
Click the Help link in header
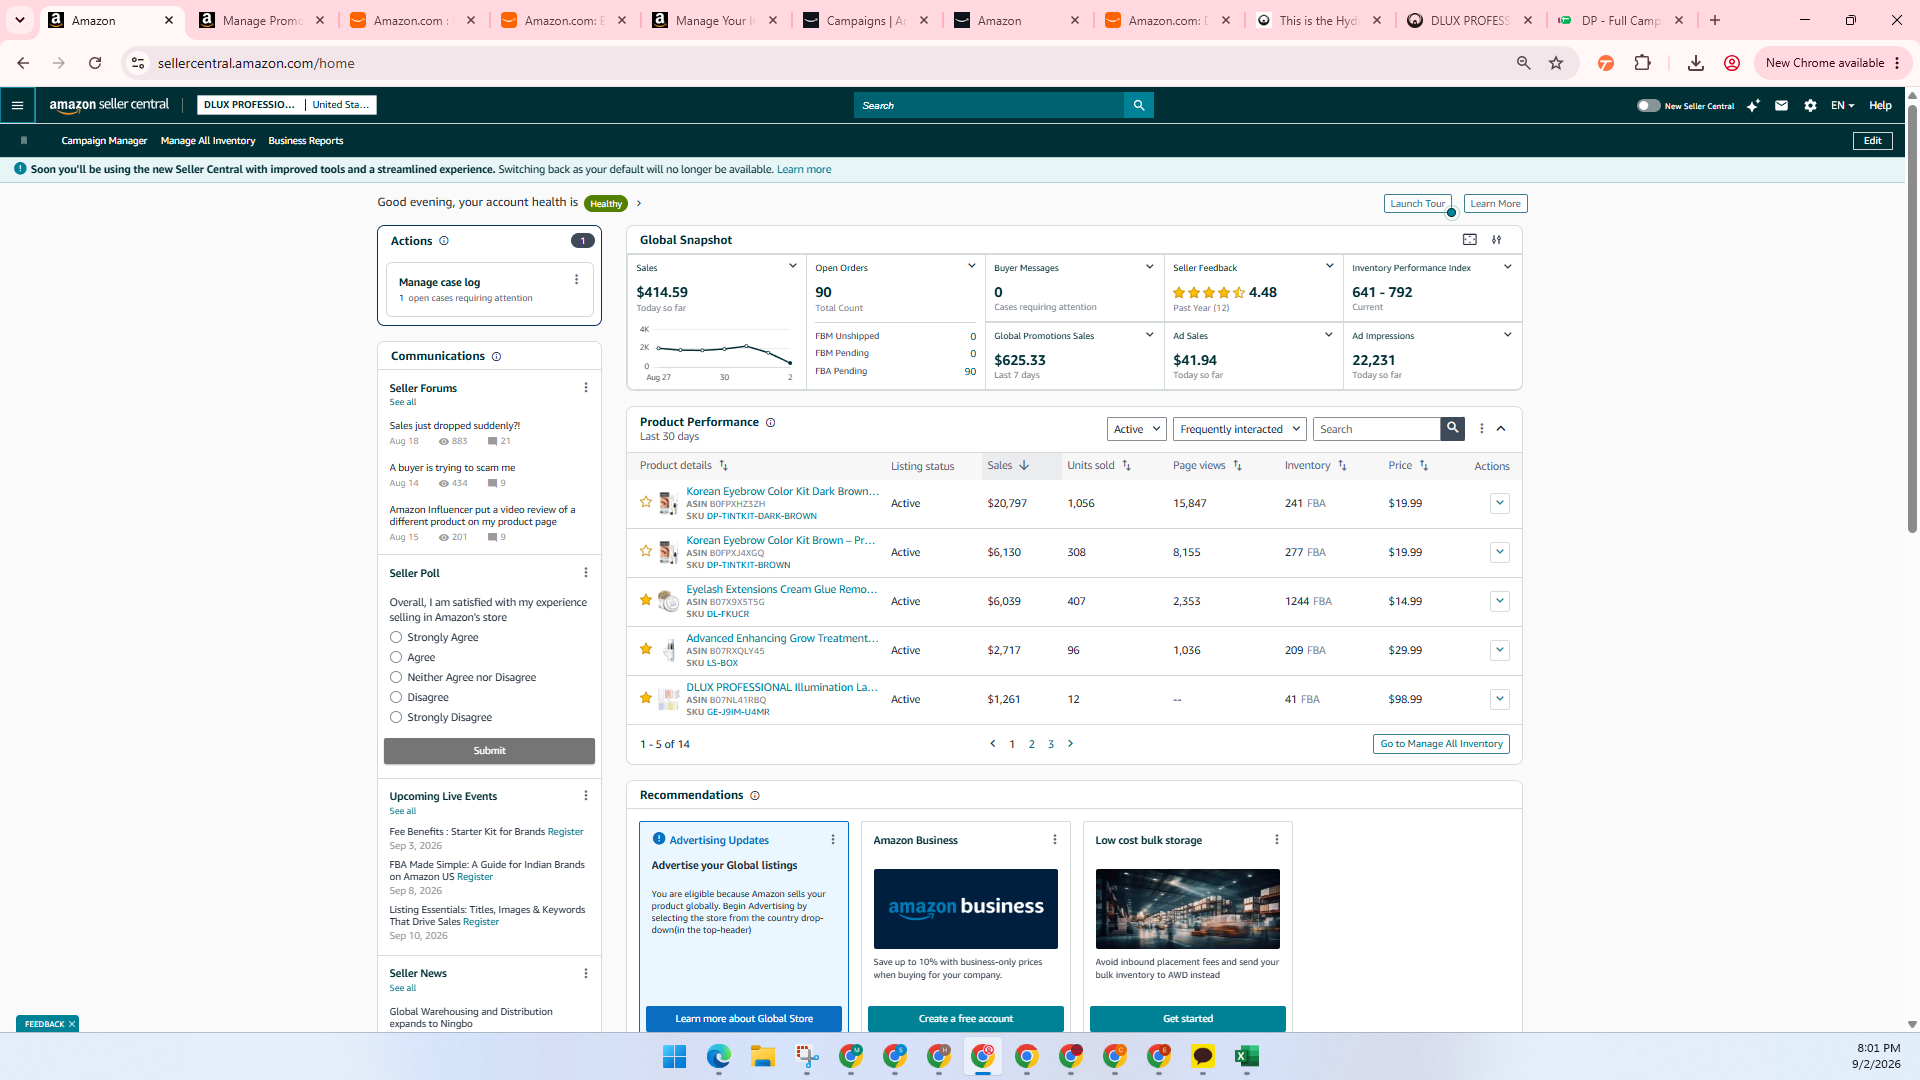[x=1880, y=105]
